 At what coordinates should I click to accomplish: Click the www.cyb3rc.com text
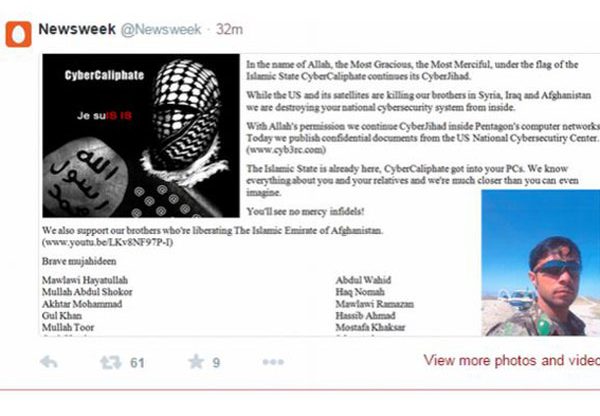click(x=286, y=150)
